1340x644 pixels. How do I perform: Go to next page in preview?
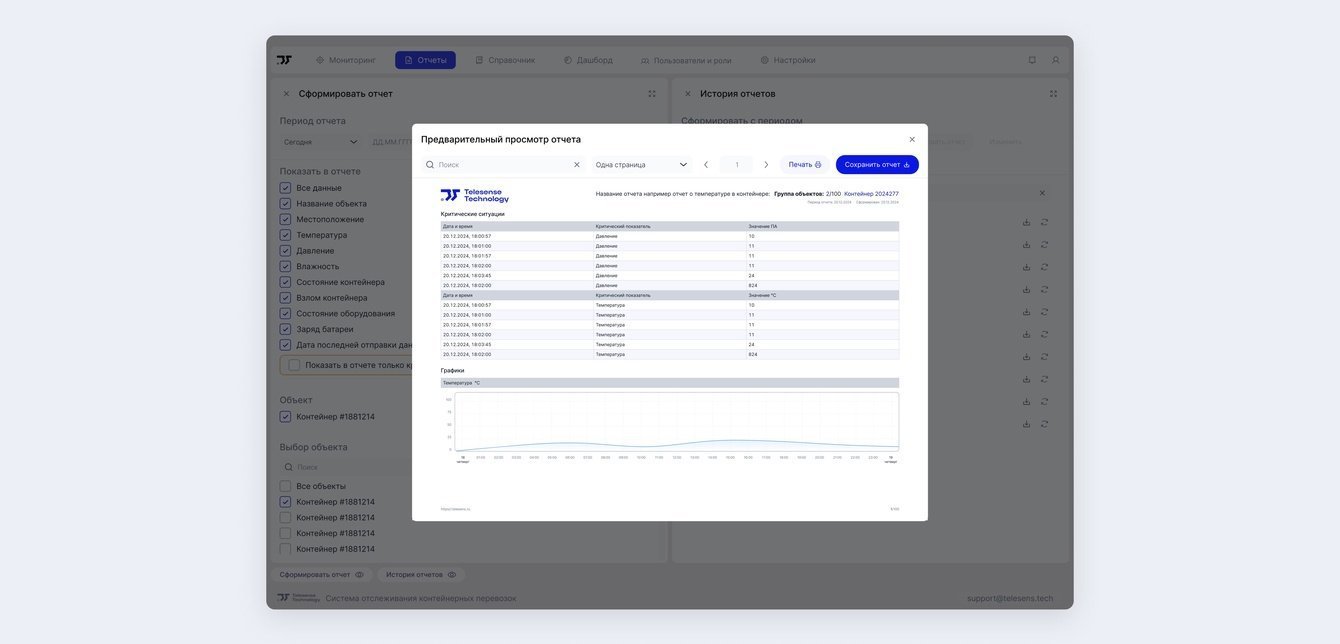point(767,164)
